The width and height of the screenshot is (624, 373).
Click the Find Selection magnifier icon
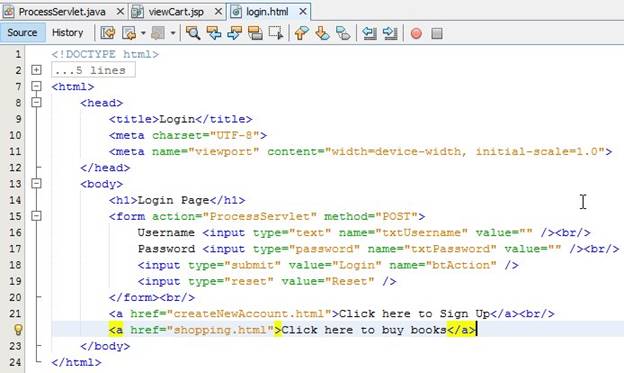[193, 33]
